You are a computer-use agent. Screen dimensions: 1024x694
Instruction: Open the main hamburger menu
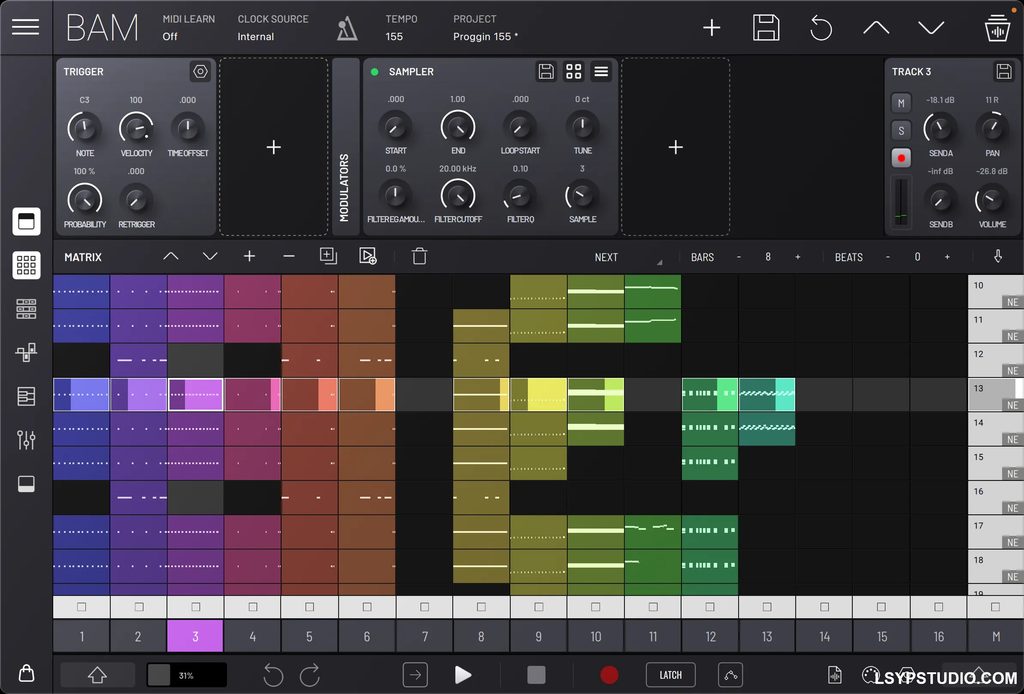pyautogui.click(x=25, y=27)
